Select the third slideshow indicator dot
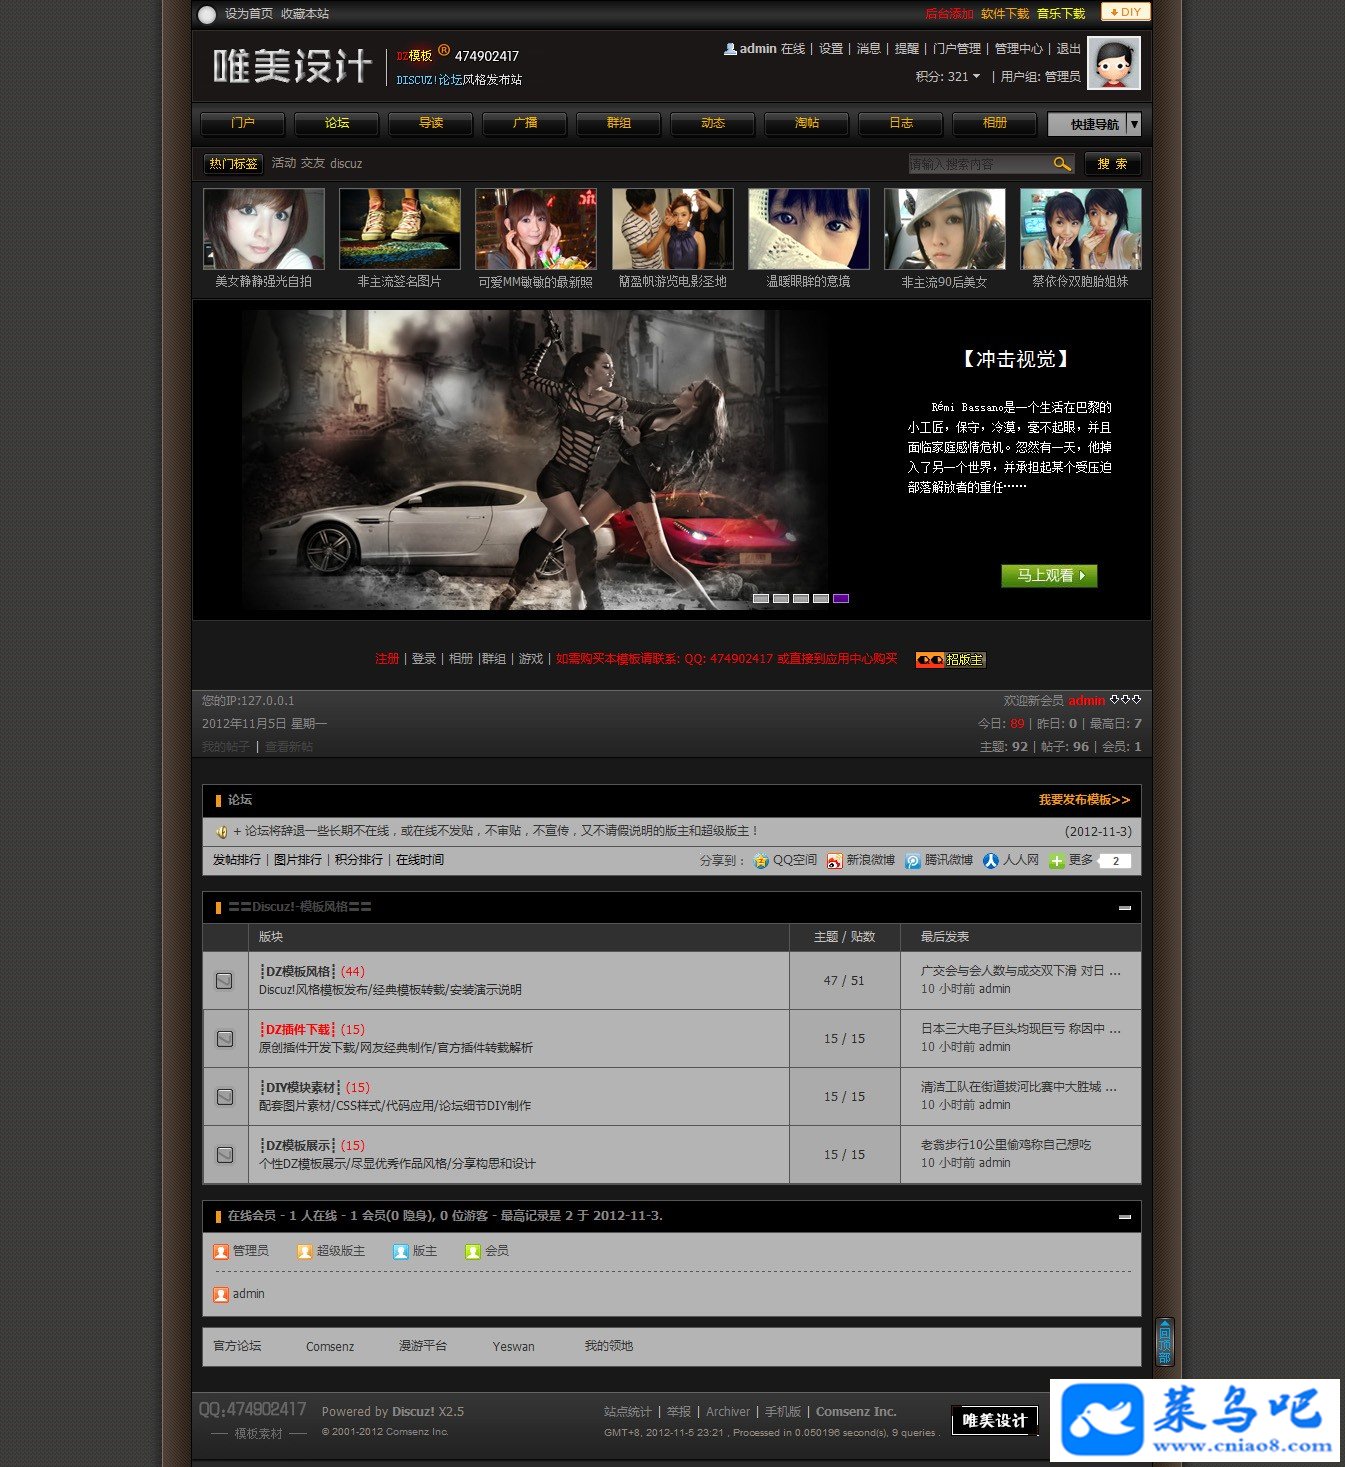 point(801,598)
